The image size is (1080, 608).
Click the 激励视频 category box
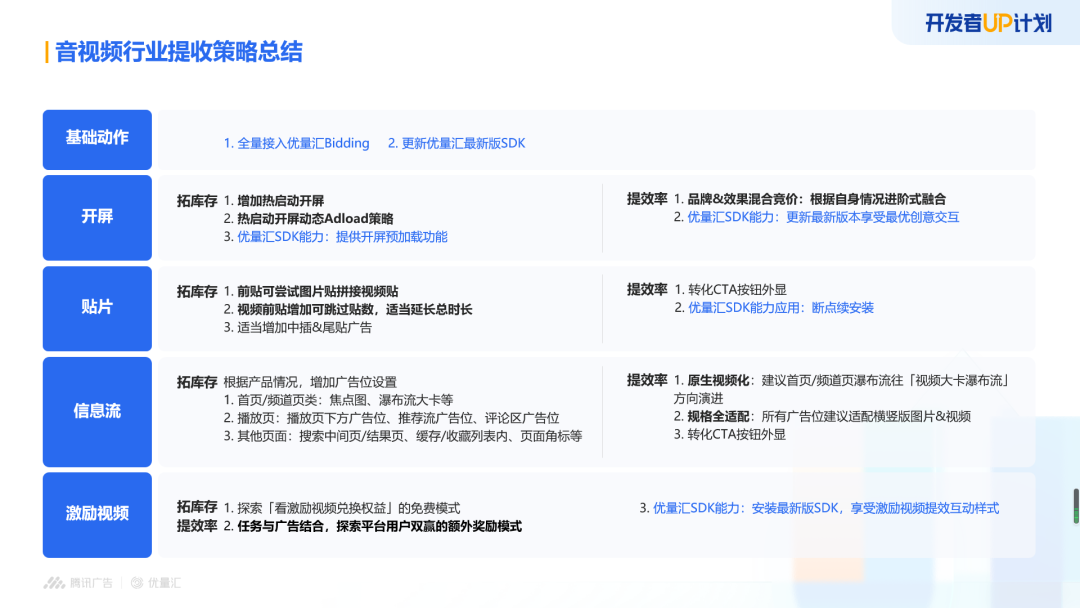[97, 515]
